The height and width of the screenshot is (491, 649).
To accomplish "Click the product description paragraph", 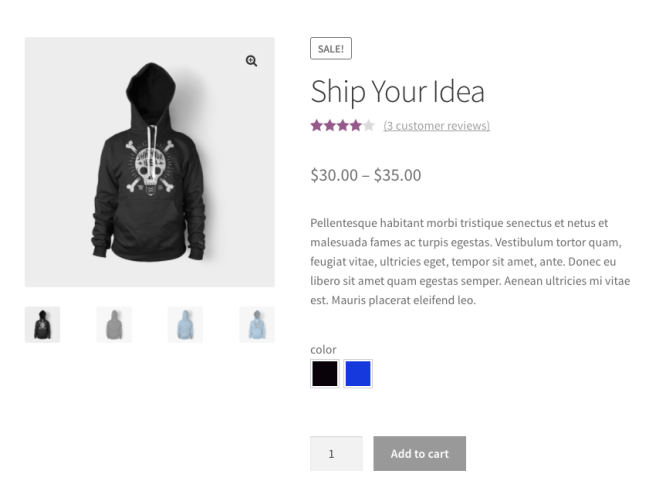I will click(470, 262).
